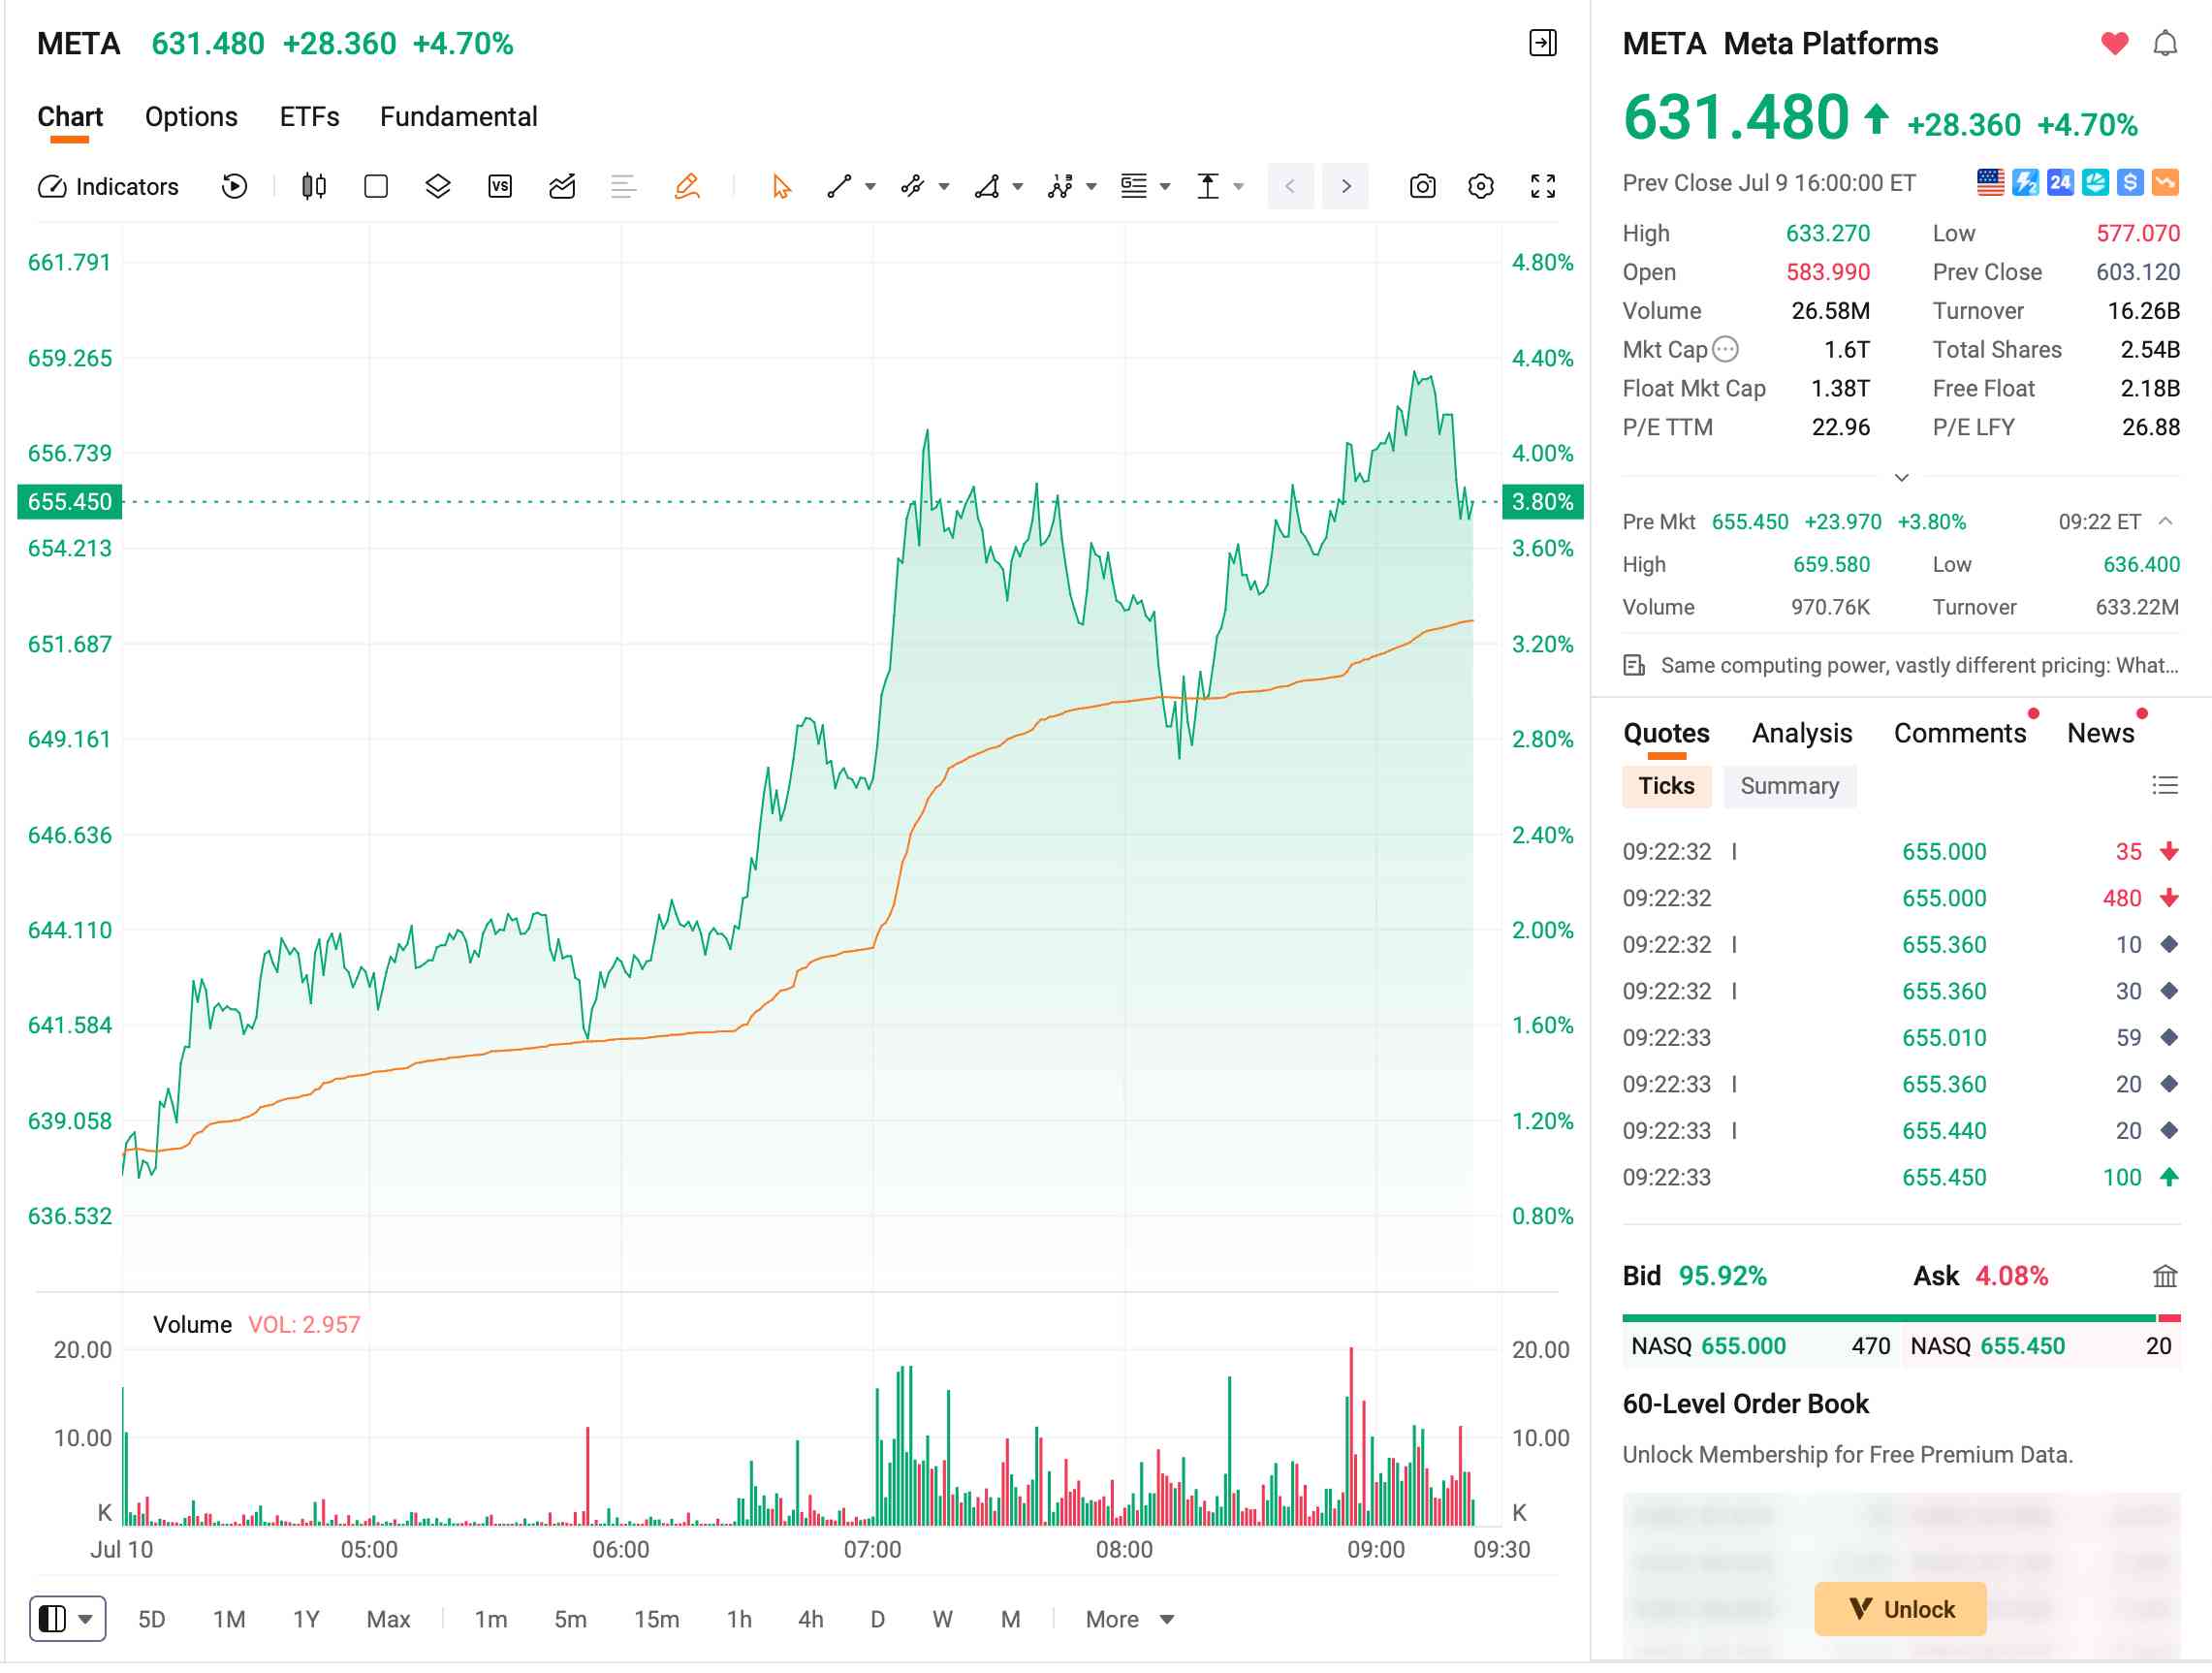The image size is (2212, 1673).
Task: Click the VS compare icon
Action: (500, 187)
